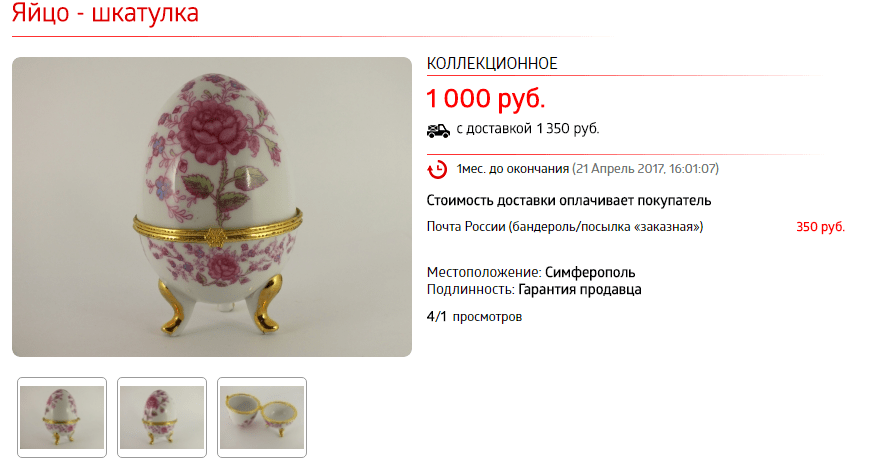Viewport: 872px width, 475px height.
Task: Click the Гарантия продавца authenticity text
Action: pos(580,290)
